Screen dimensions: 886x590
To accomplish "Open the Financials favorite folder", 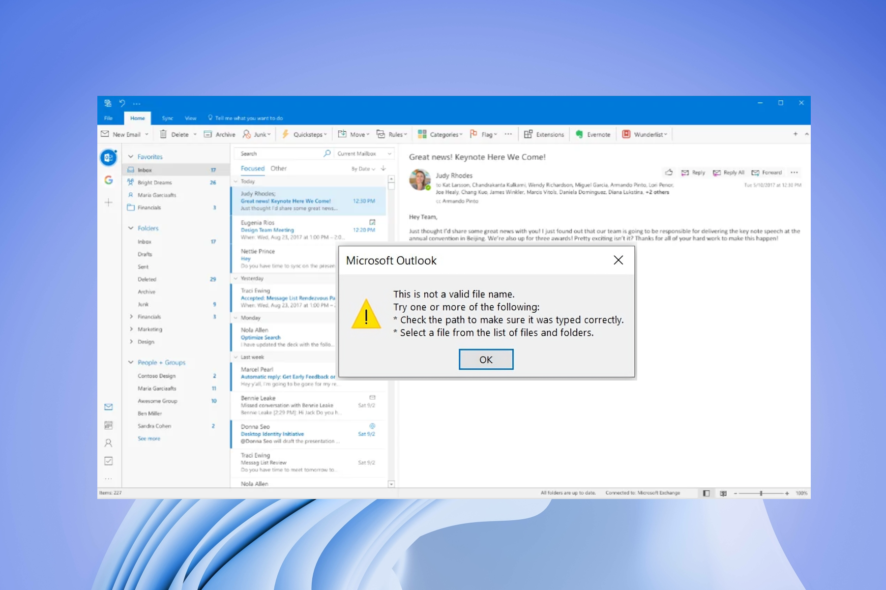I will pyautogui.click(x=176, y=207).
